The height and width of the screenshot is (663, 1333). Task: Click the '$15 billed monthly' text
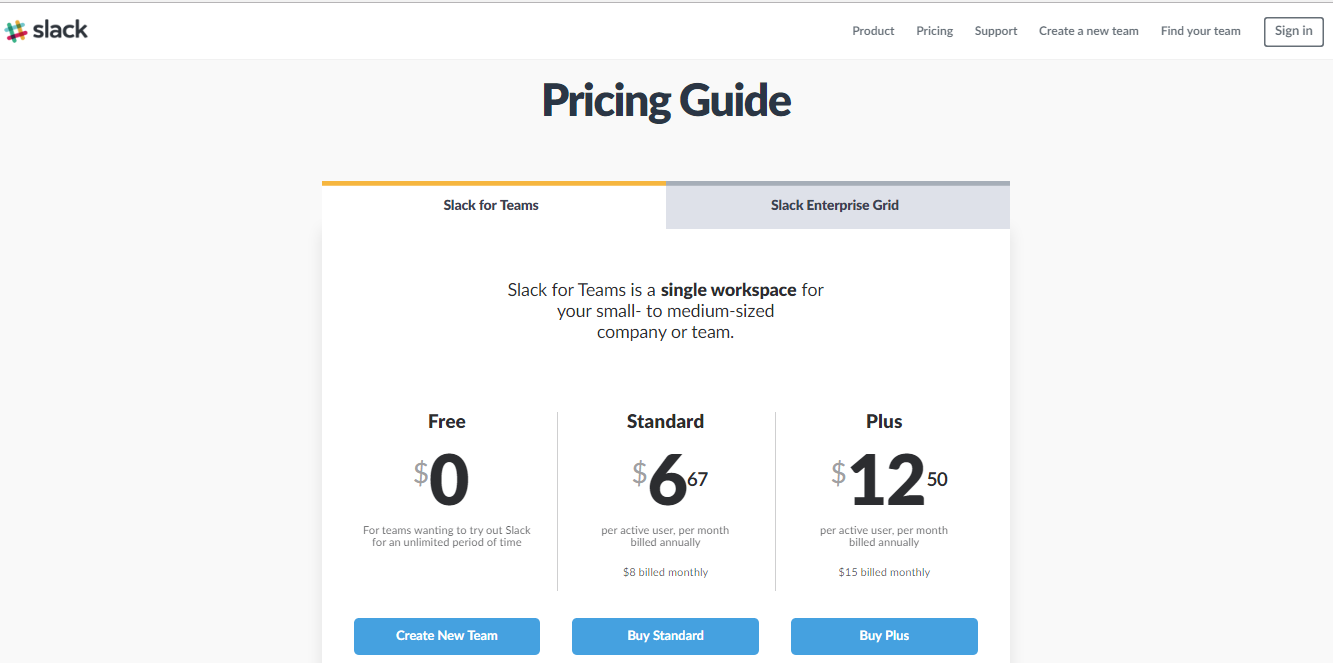884,573
